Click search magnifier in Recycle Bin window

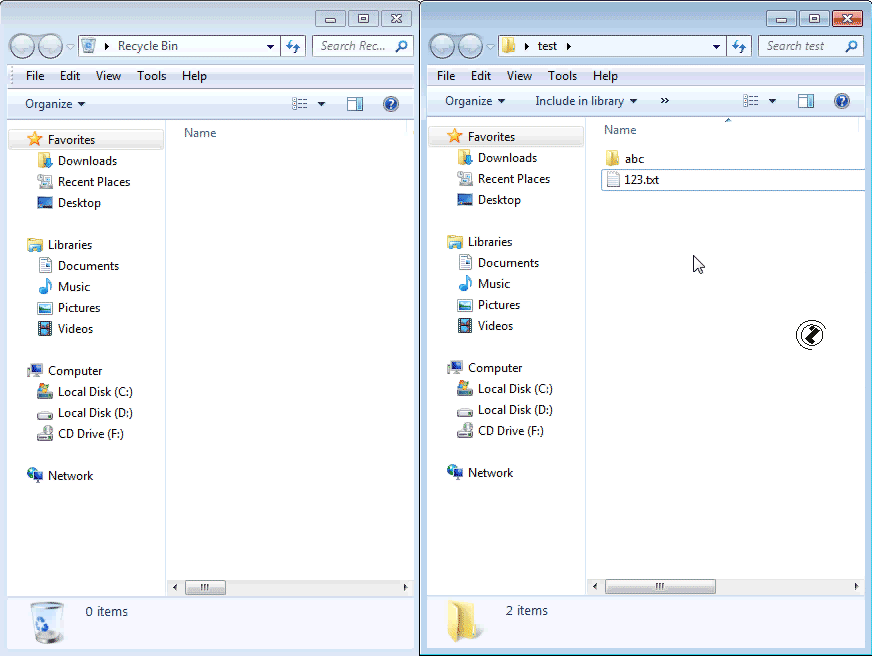click(401, 46)
